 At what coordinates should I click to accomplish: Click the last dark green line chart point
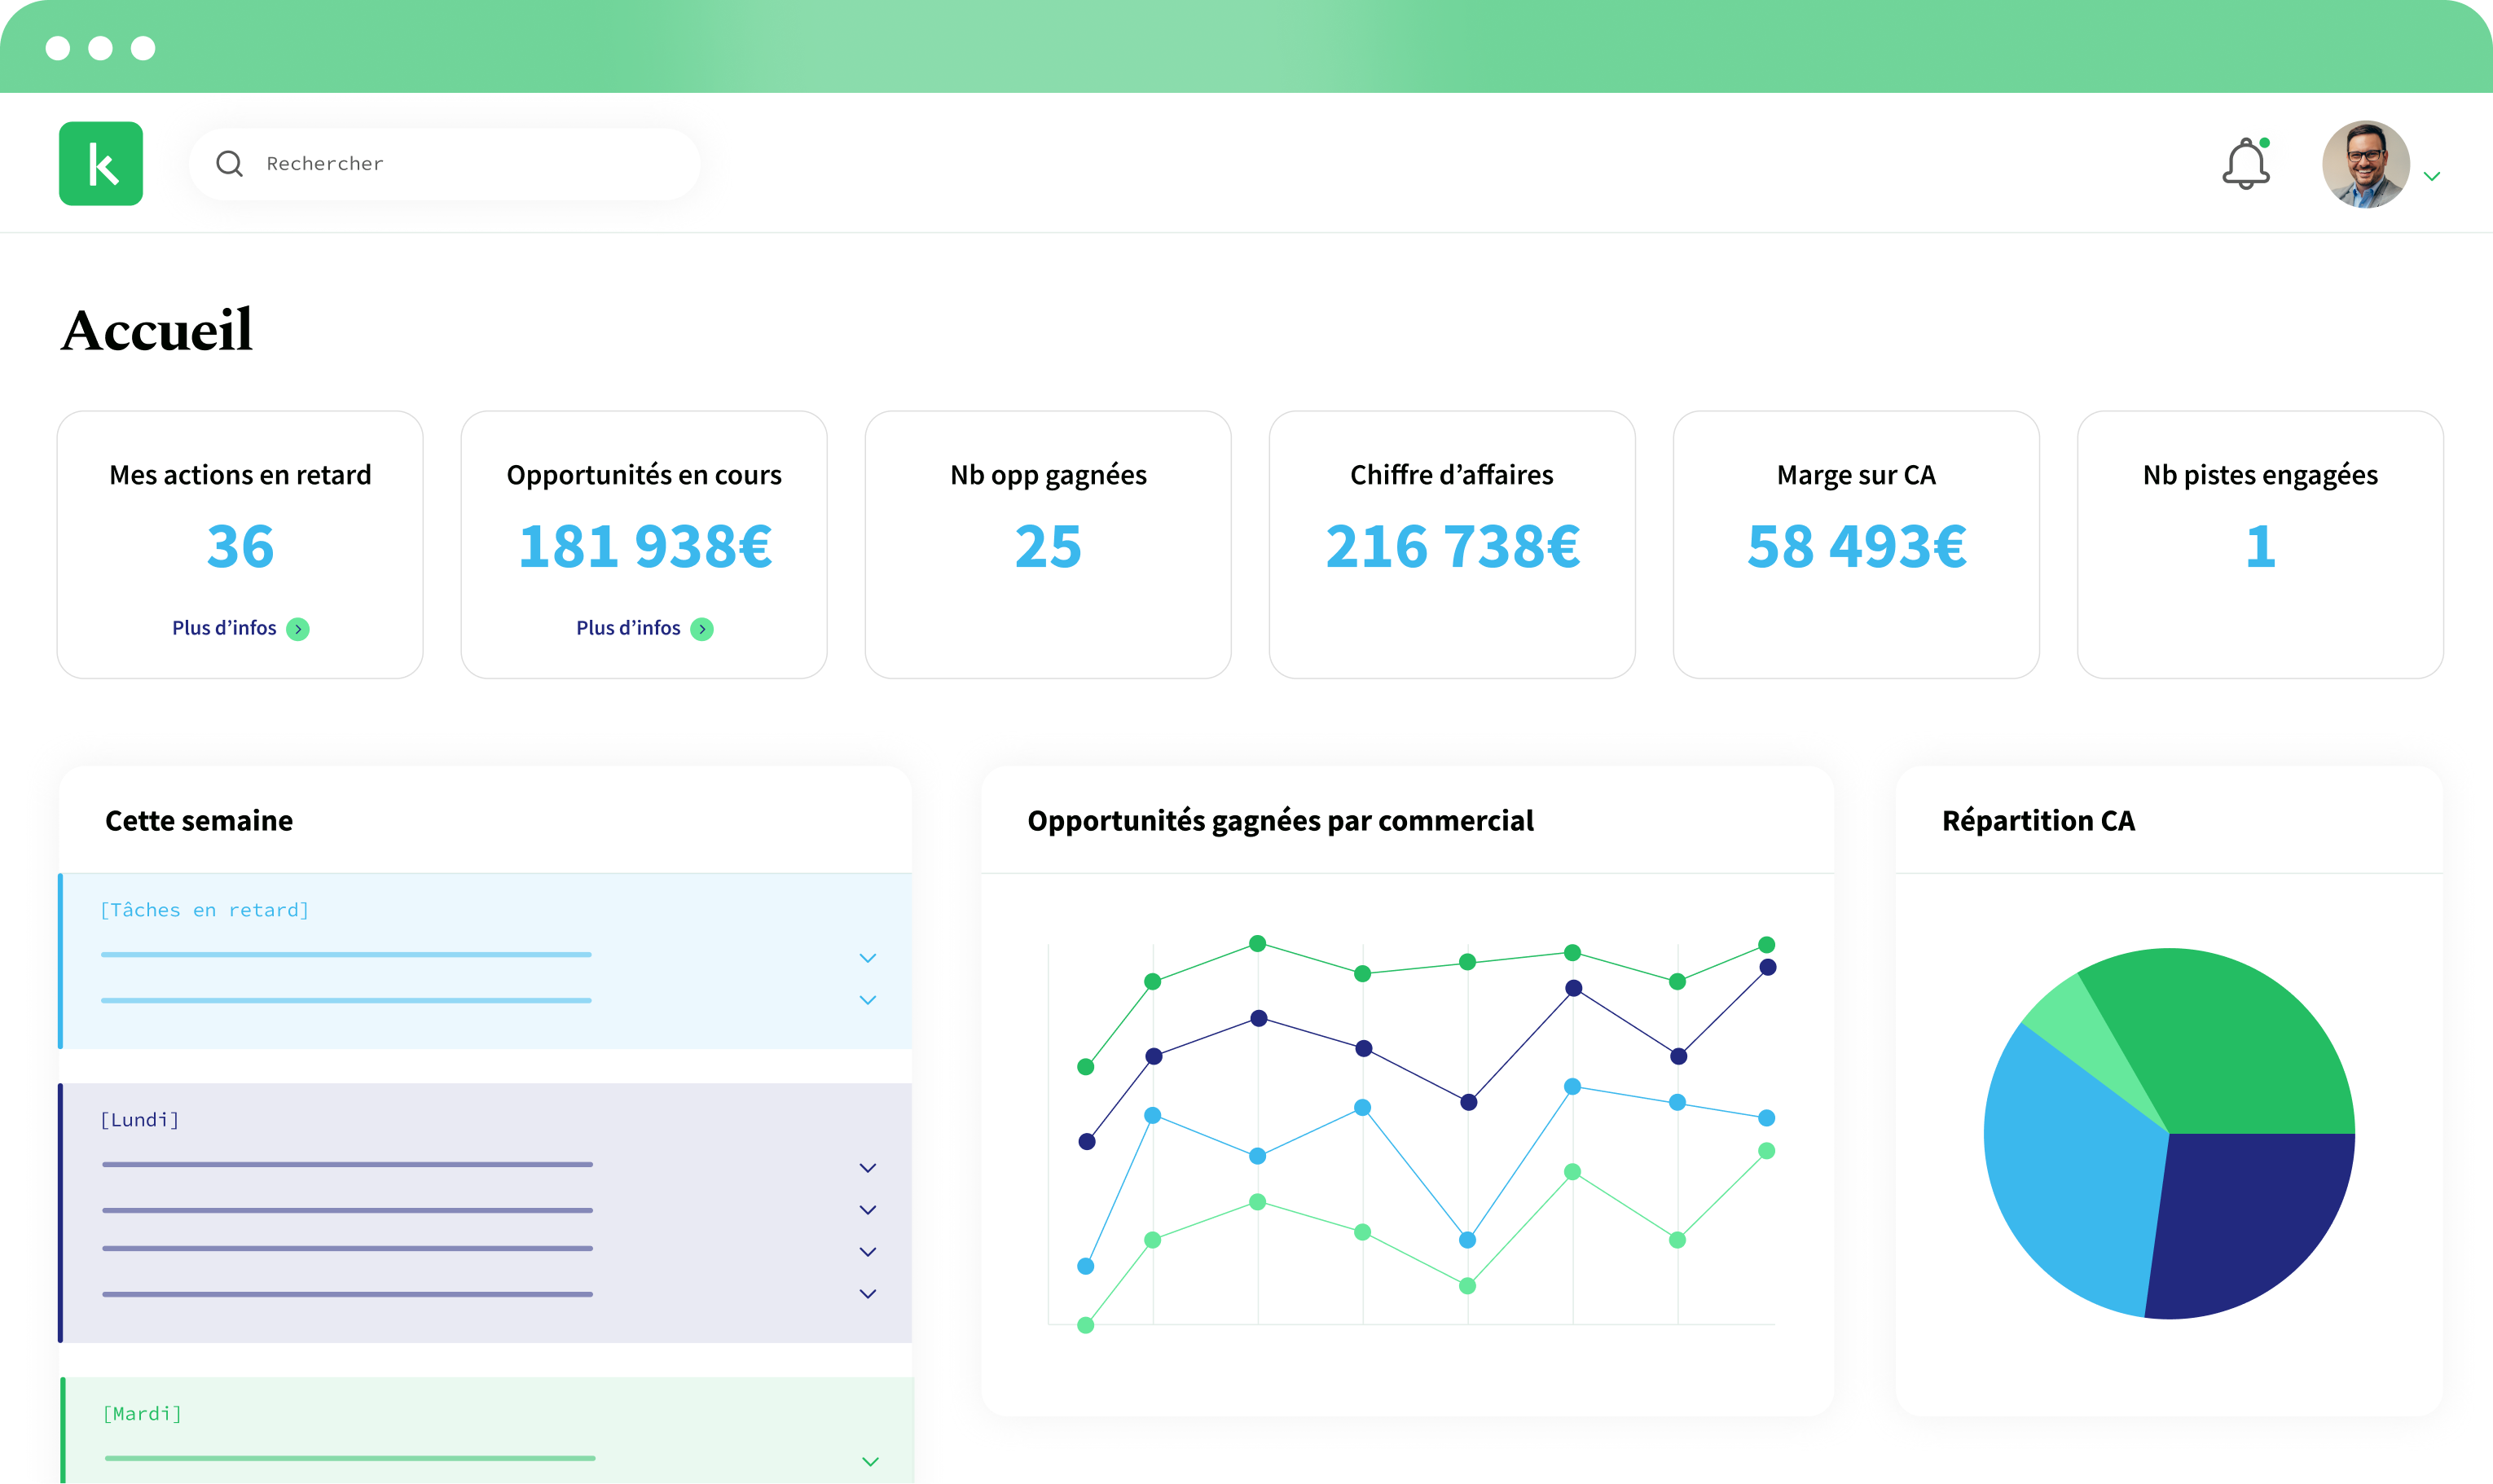(1767, 945)
